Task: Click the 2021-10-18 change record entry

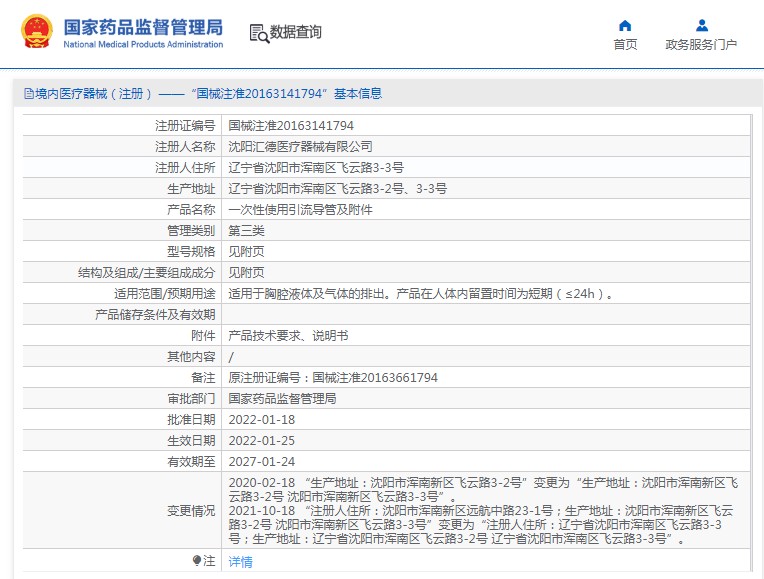Action: click(x=481, y=525)
